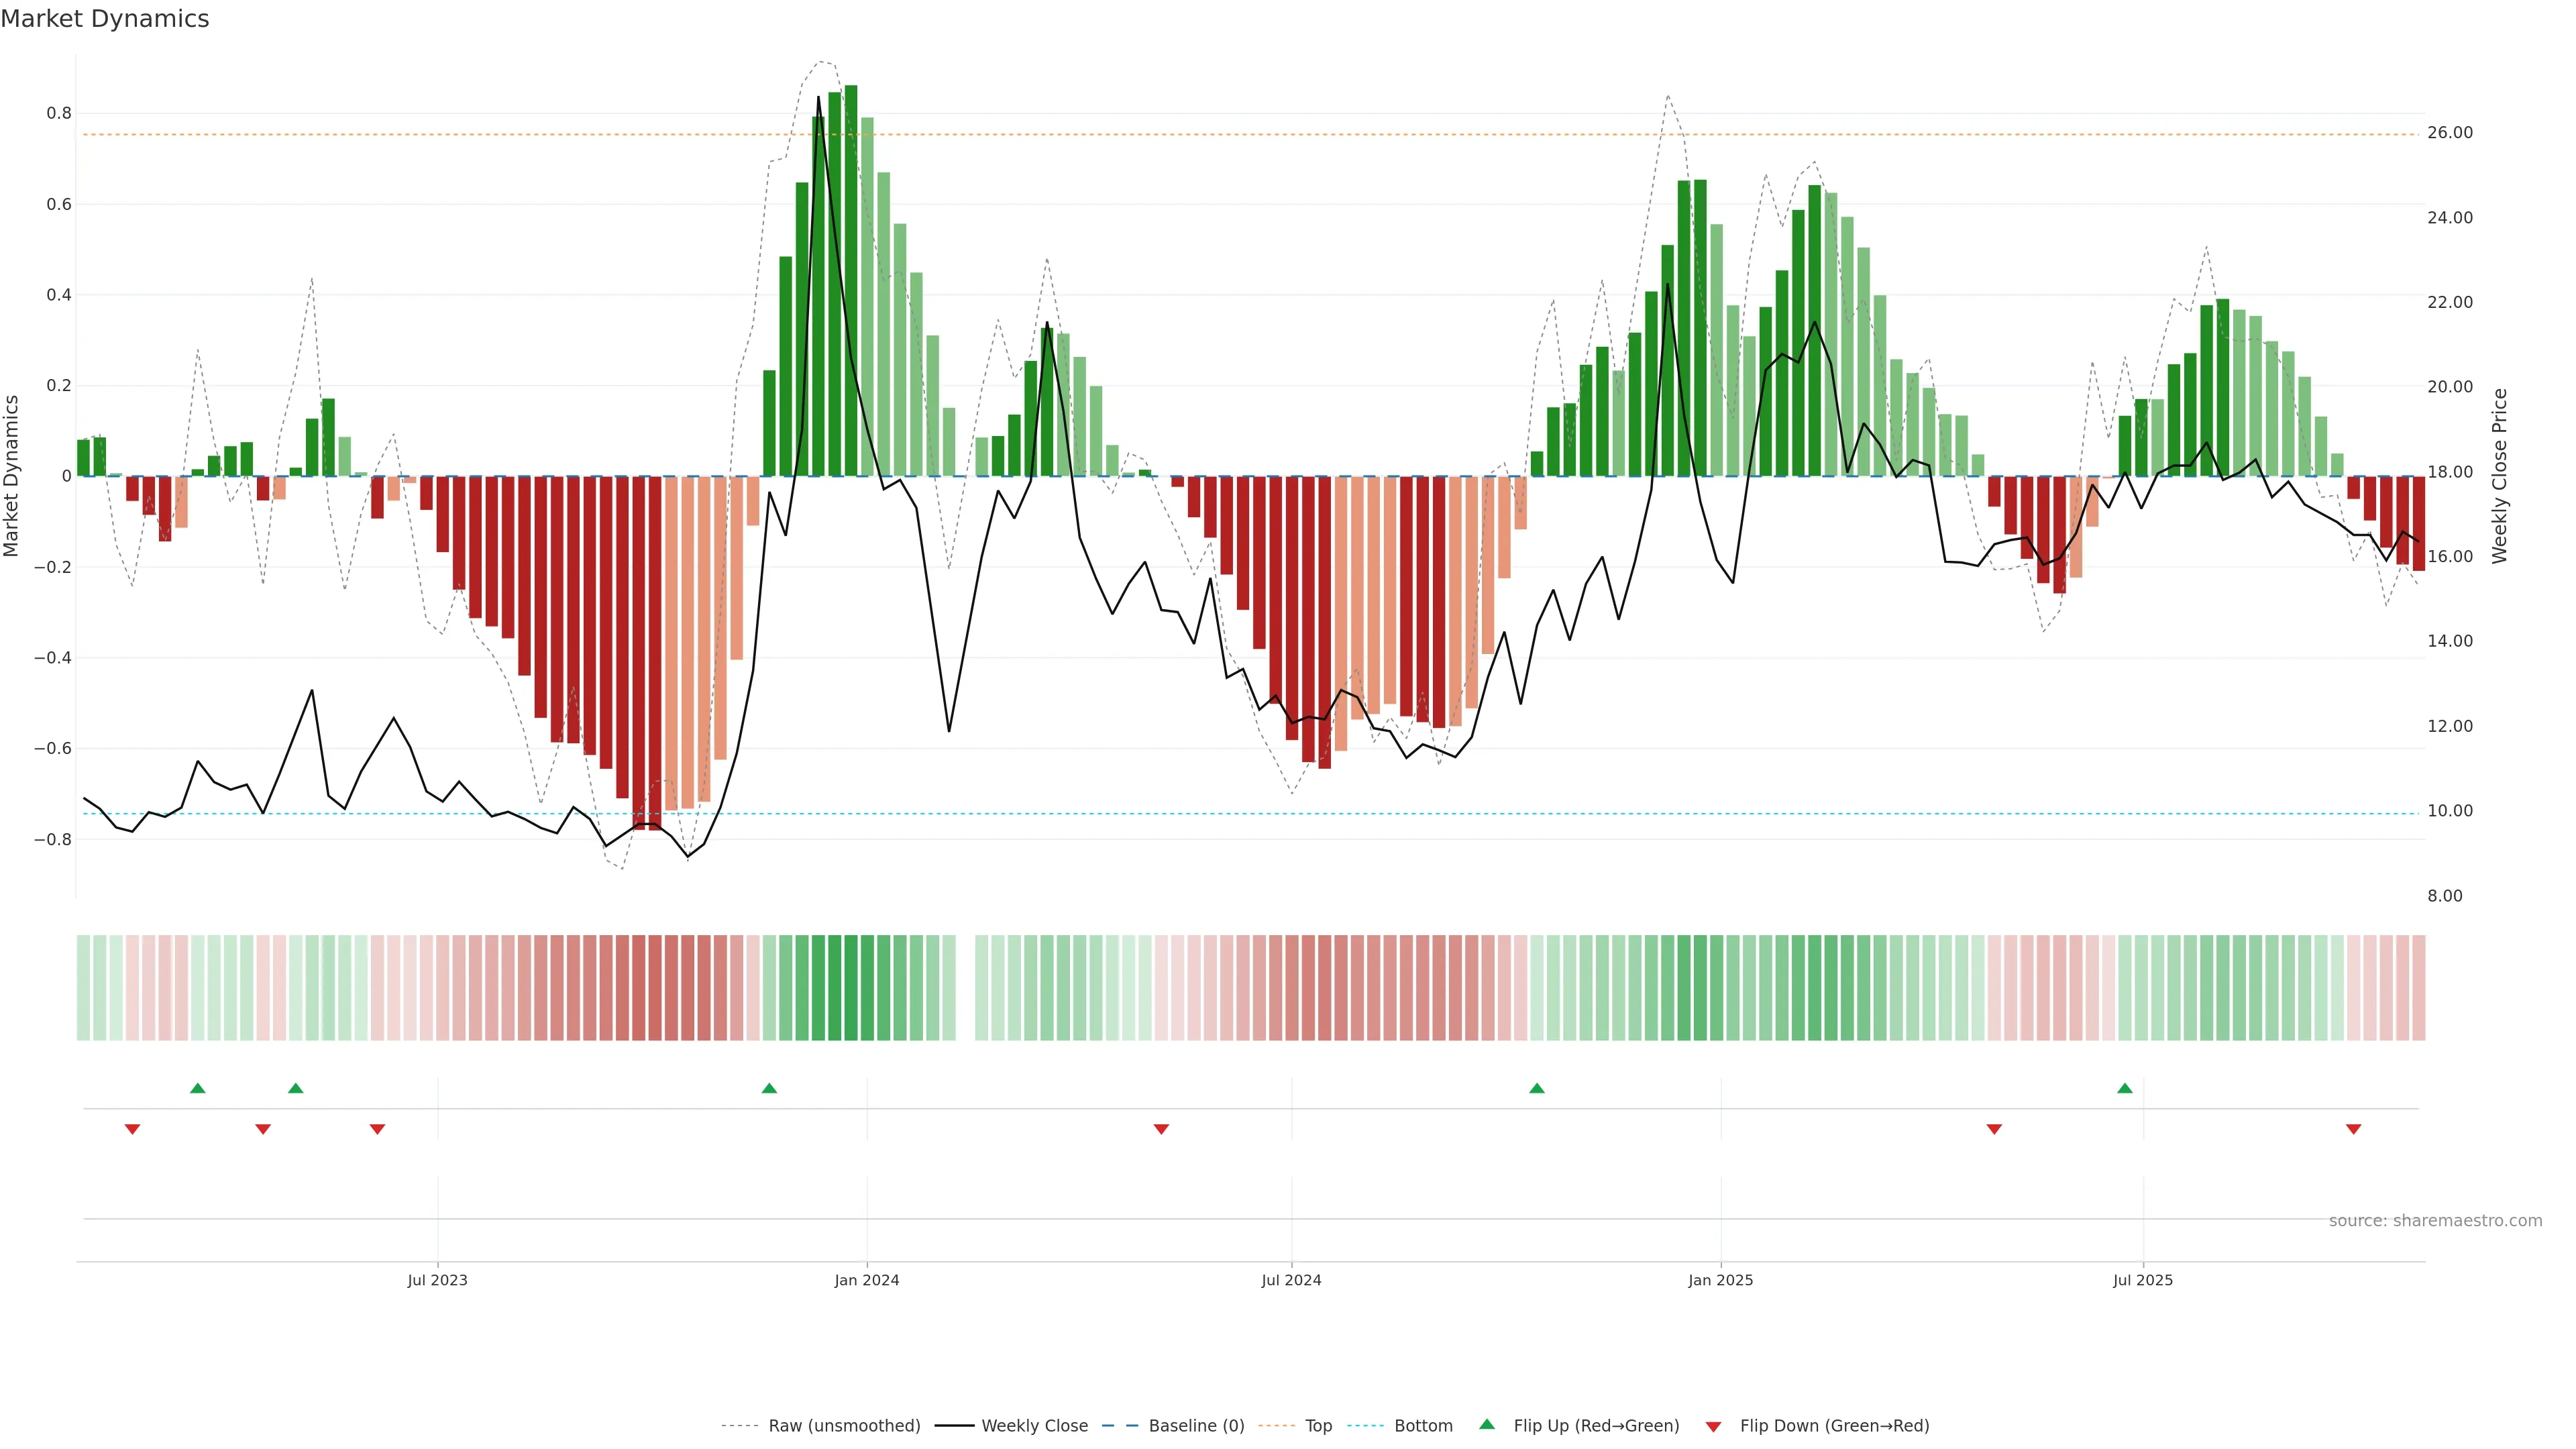
Task: Hide the Top line via legend
Action: point(1318,1426)
